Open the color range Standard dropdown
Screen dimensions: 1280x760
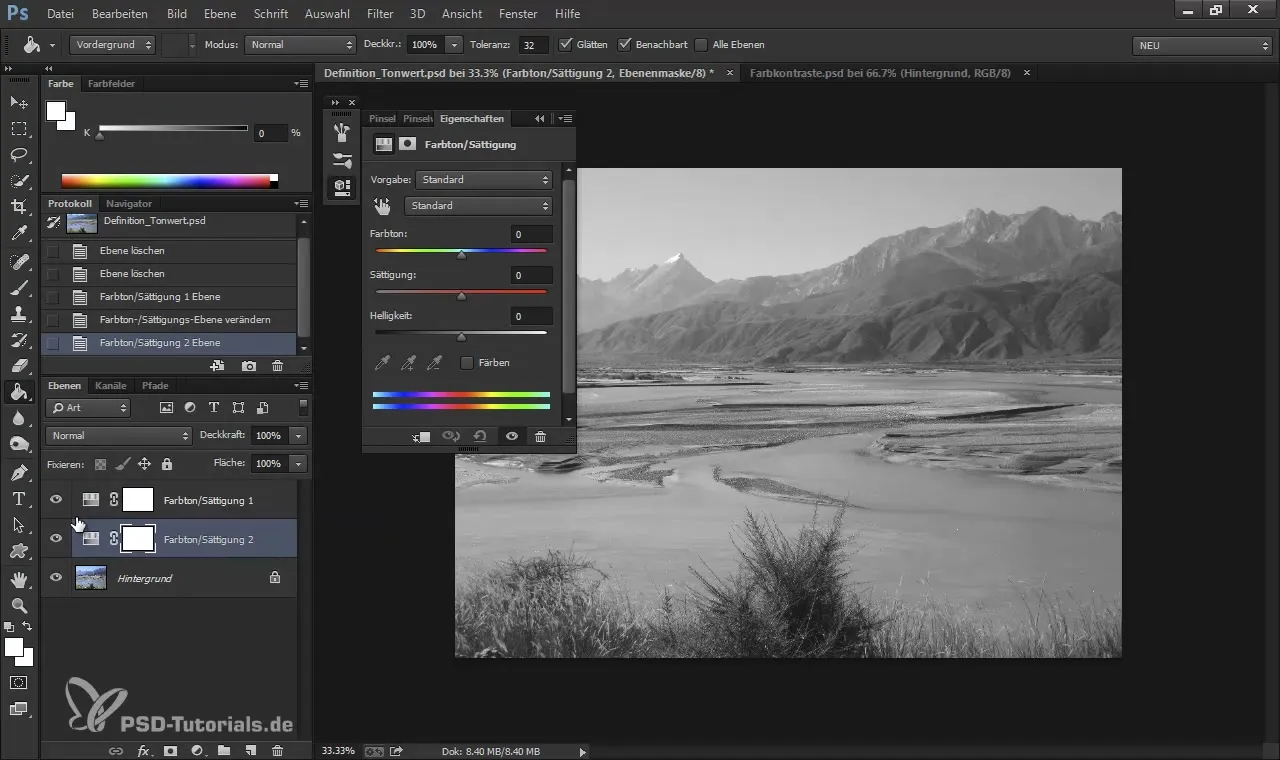478,206
